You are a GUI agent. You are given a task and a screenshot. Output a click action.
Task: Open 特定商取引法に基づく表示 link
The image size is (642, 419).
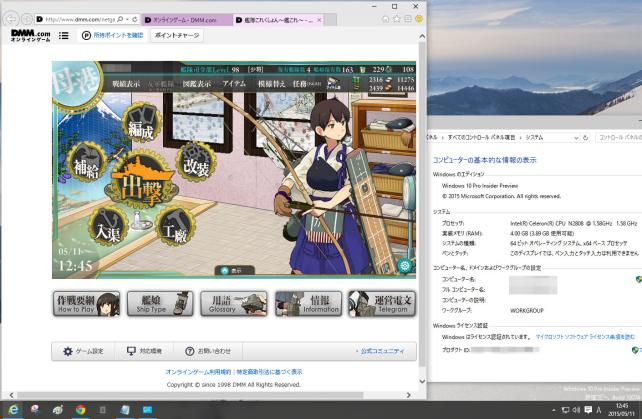[269, 372]
